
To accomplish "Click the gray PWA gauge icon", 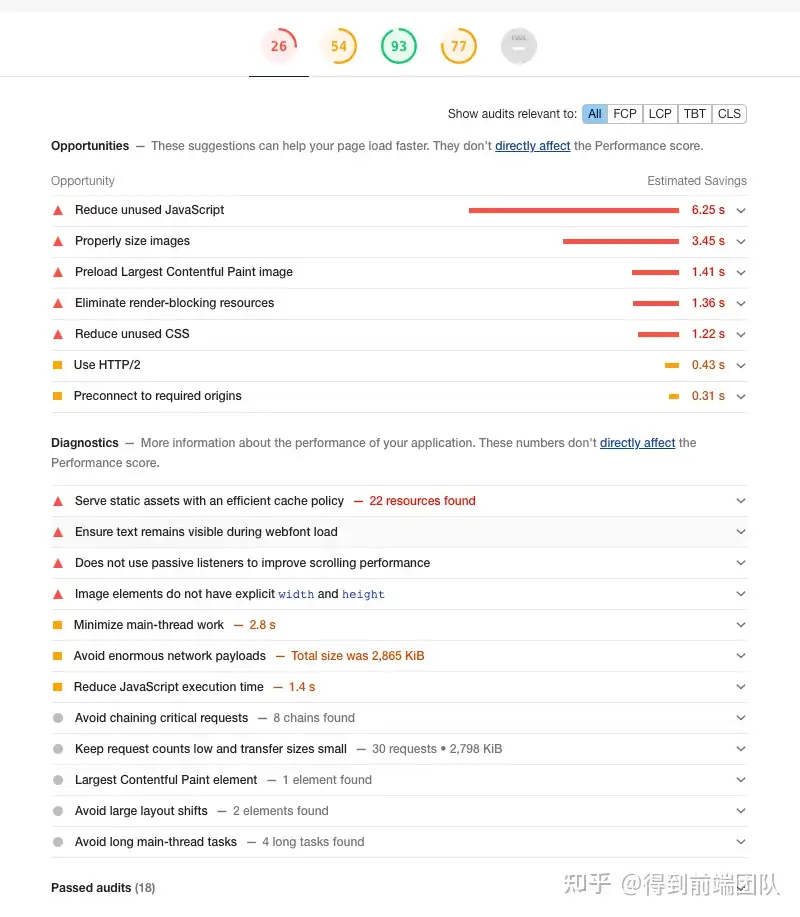I will click(x=519, y=46).
